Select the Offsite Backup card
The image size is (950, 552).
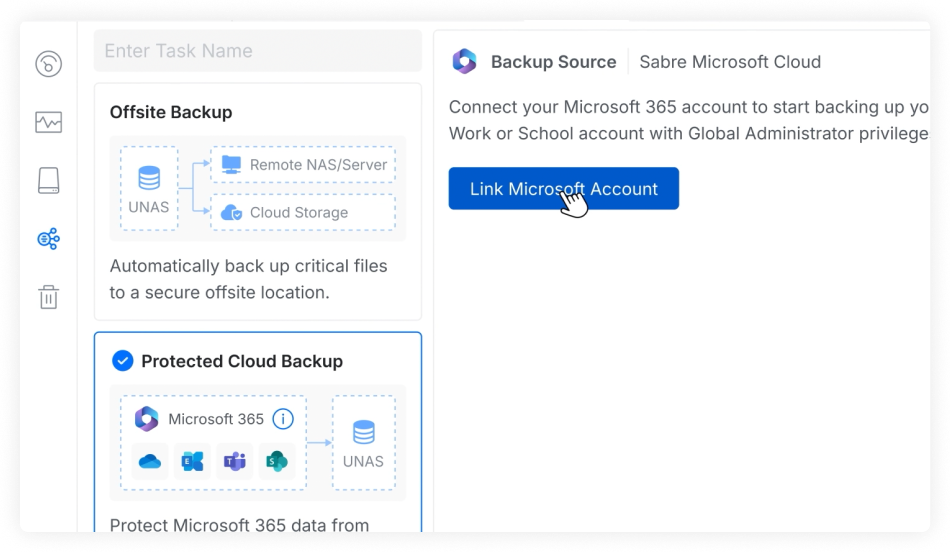click(x=257, y=200)
